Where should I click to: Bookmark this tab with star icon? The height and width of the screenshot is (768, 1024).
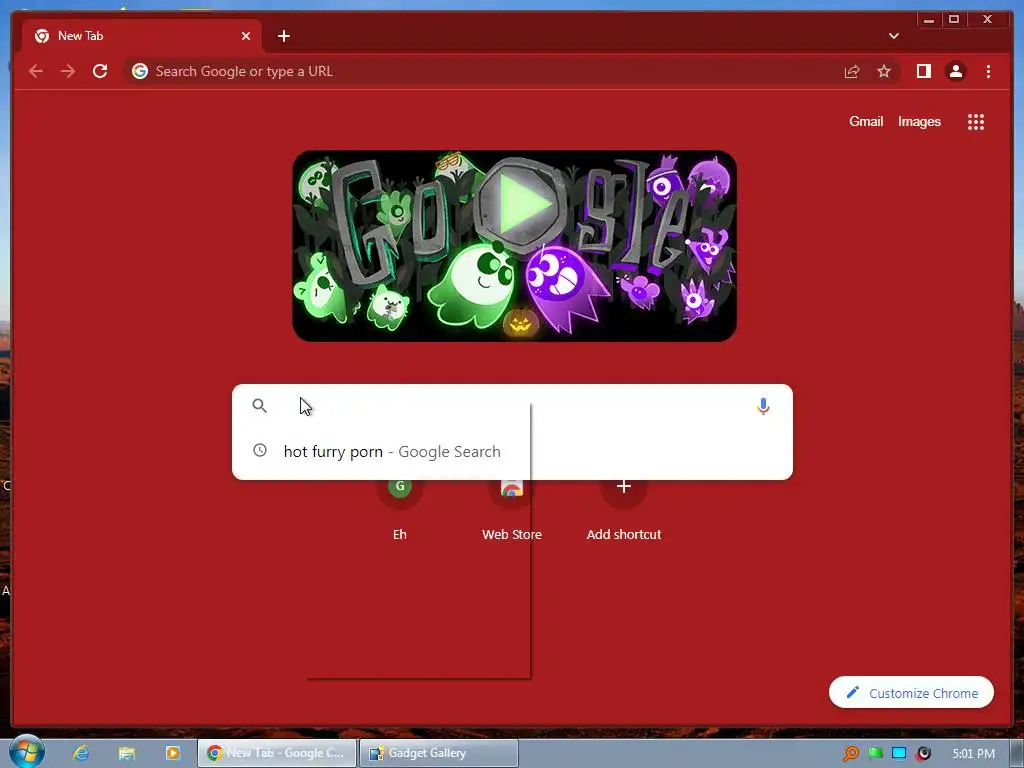pos(884,71)
